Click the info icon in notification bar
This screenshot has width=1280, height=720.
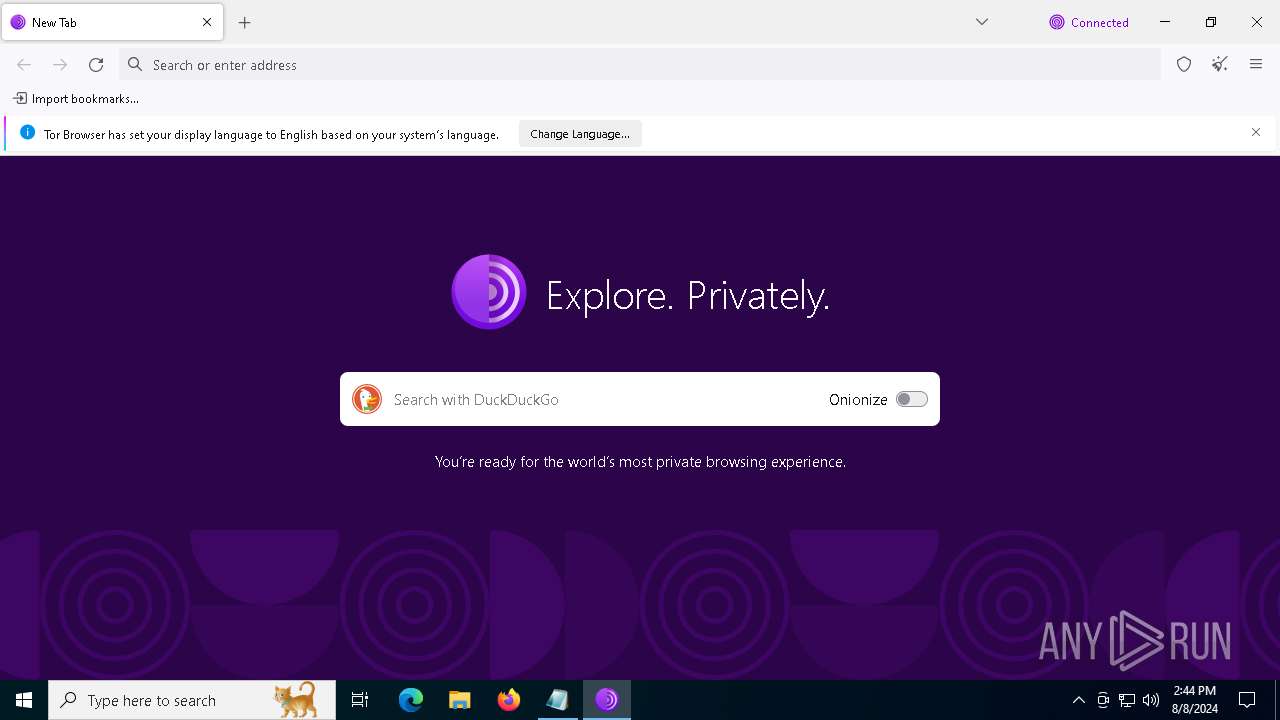[x=27, y=133]
